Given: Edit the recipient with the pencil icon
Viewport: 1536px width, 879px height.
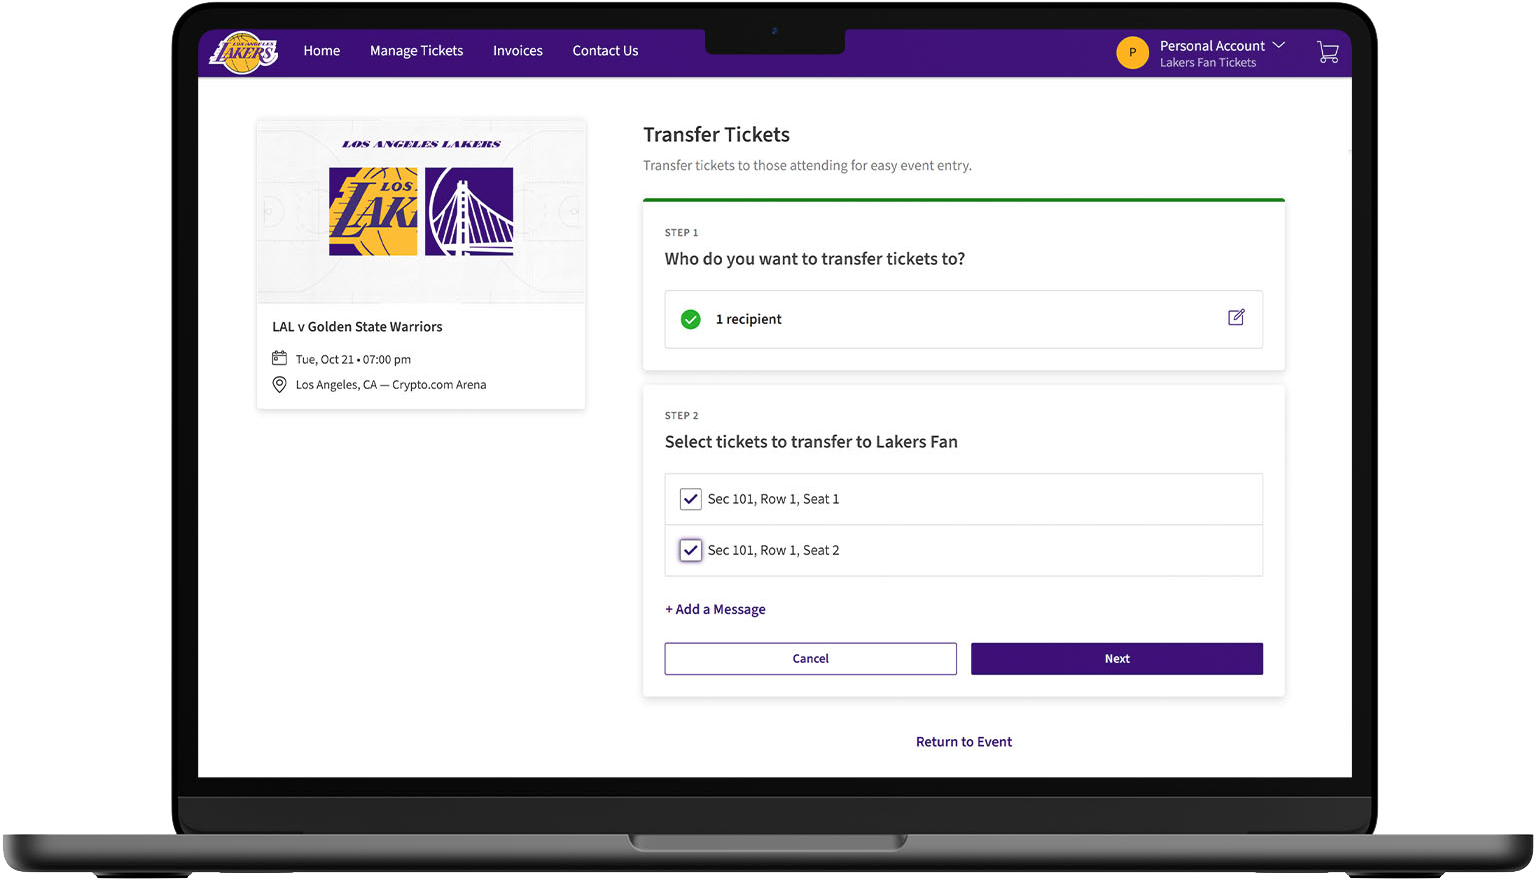Looking at the screenshot, I should click(1236, 317).
